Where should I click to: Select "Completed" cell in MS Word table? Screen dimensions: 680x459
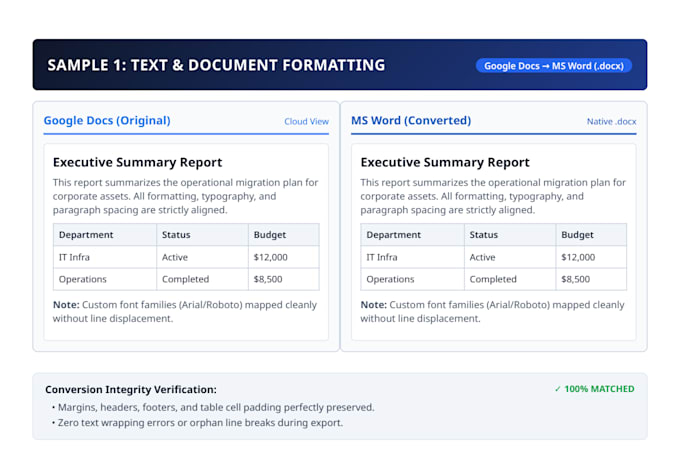[510, 279]
